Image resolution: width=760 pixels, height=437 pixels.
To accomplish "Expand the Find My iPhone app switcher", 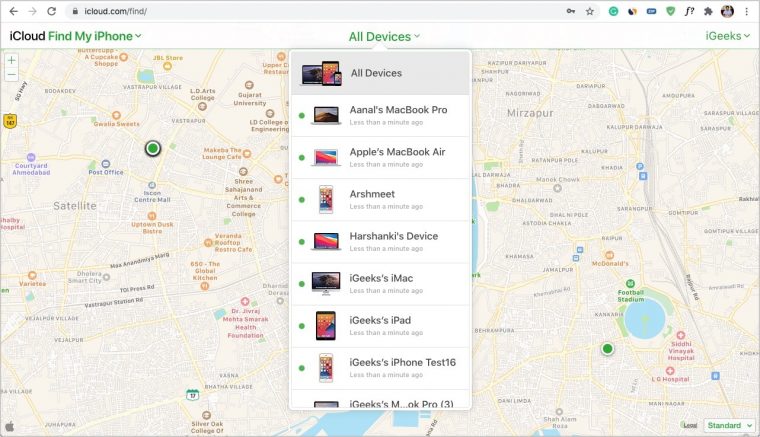I will pos(95,36).
